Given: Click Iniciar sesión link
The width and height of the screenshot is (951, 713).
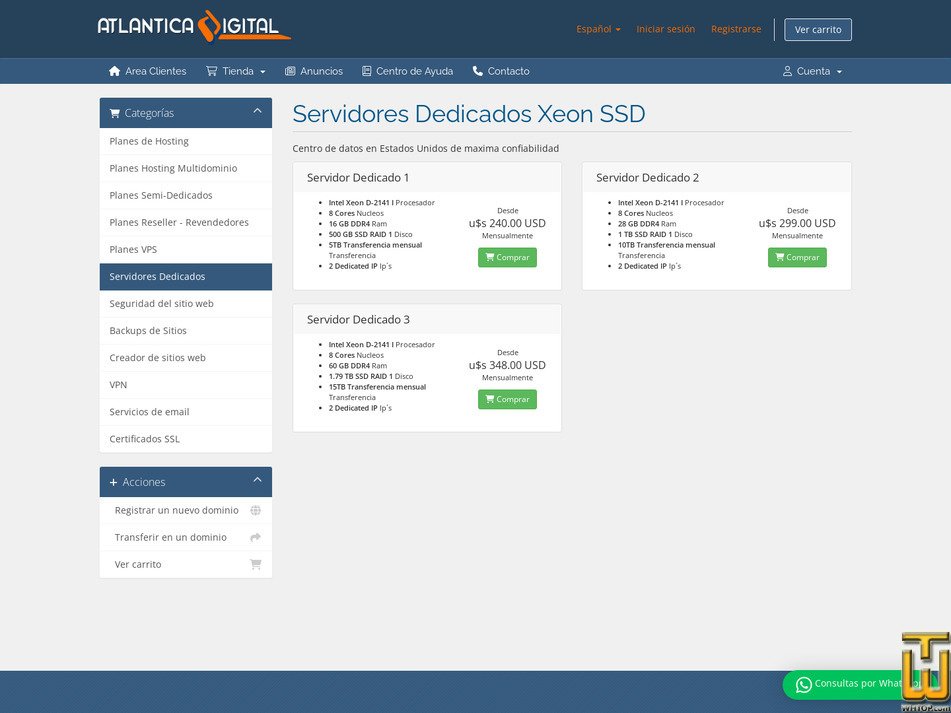Looking at the screenshot, I should coord(665,29).
